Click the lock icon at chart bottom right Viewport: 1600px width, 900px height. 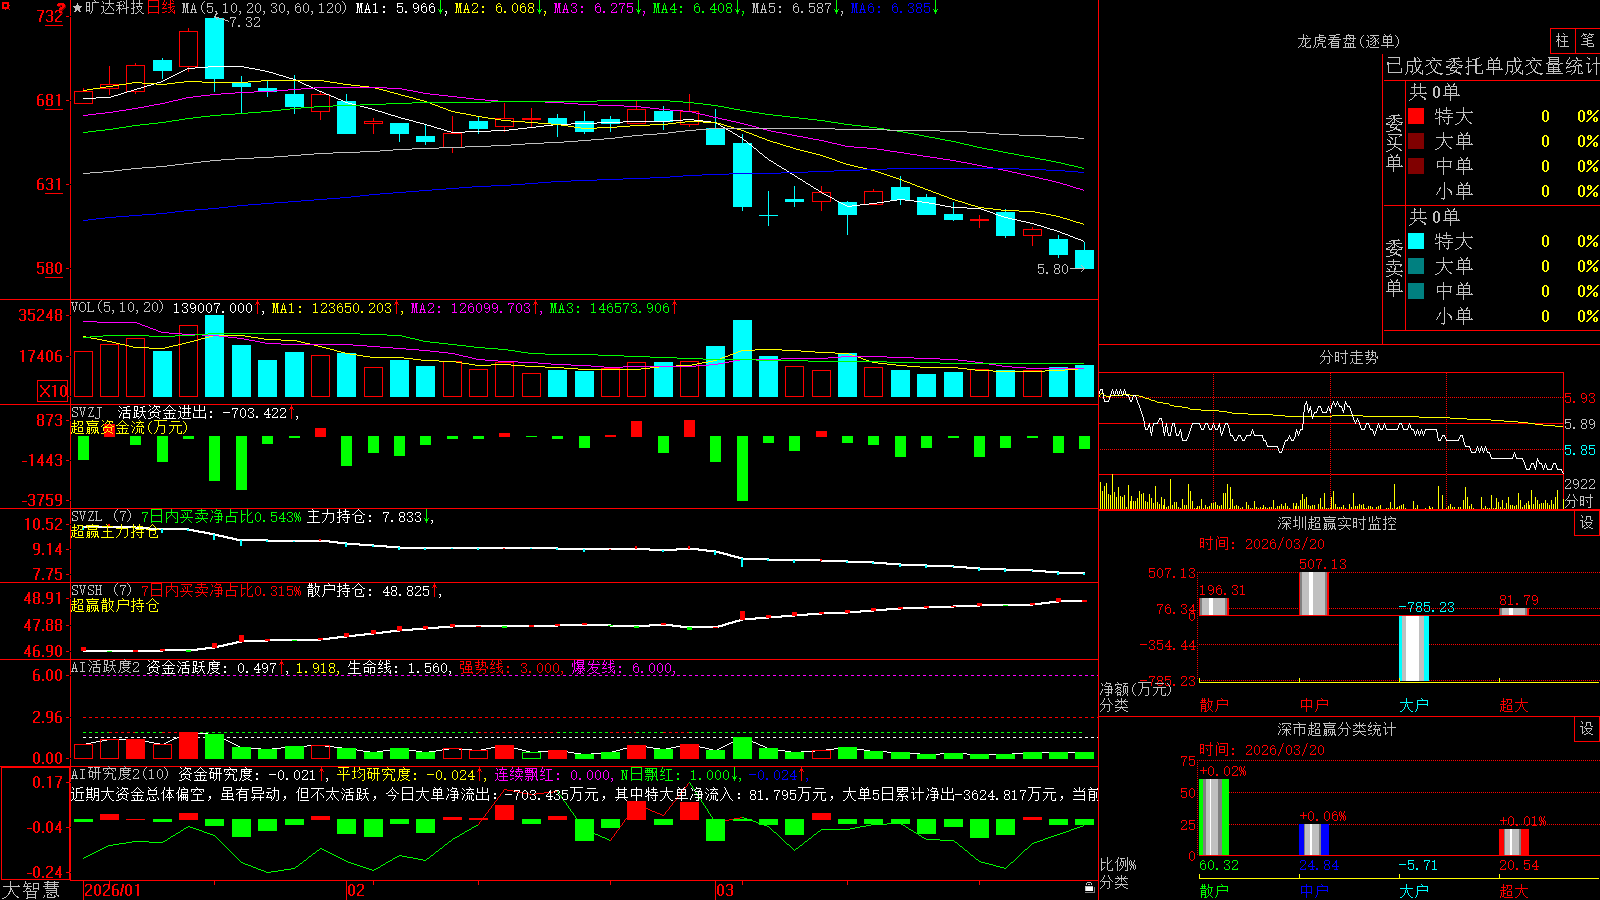(x=1090, y=887)
